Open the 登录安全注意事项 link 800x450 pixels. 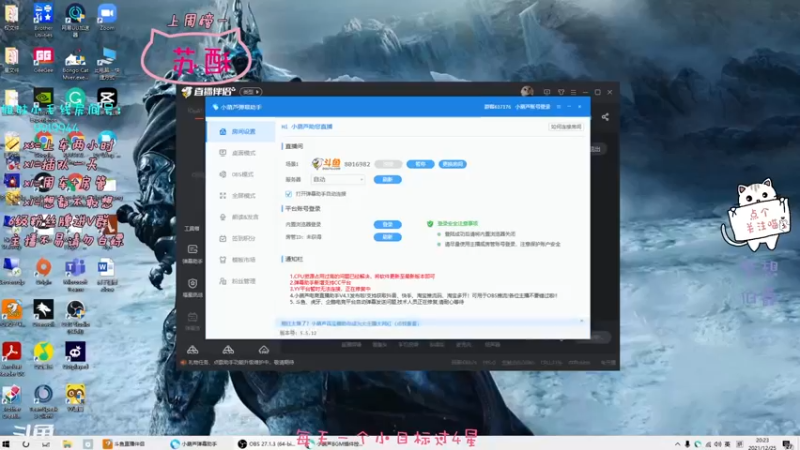point(457,223)
